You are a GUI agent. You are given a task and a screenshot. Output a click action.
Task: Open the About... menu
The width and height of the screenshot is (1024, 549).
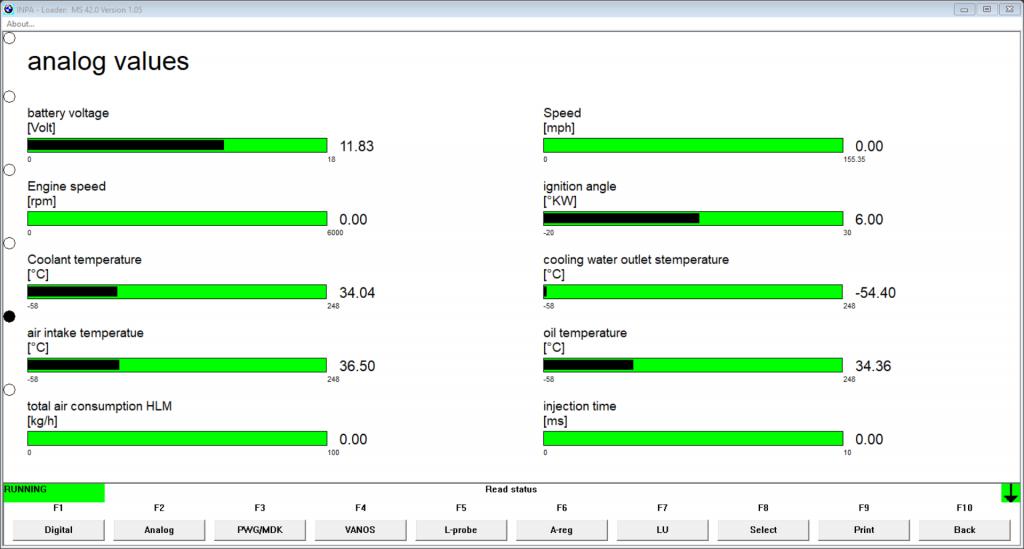20,24
